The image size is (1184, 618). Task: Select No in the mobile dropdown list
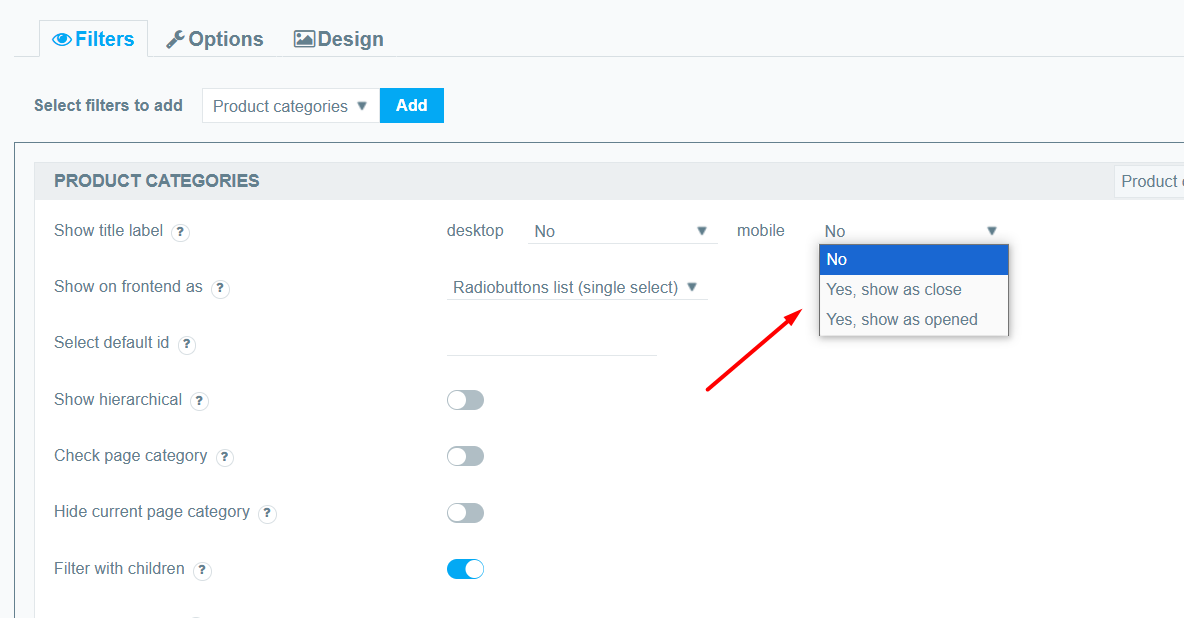tap(914, 259)
